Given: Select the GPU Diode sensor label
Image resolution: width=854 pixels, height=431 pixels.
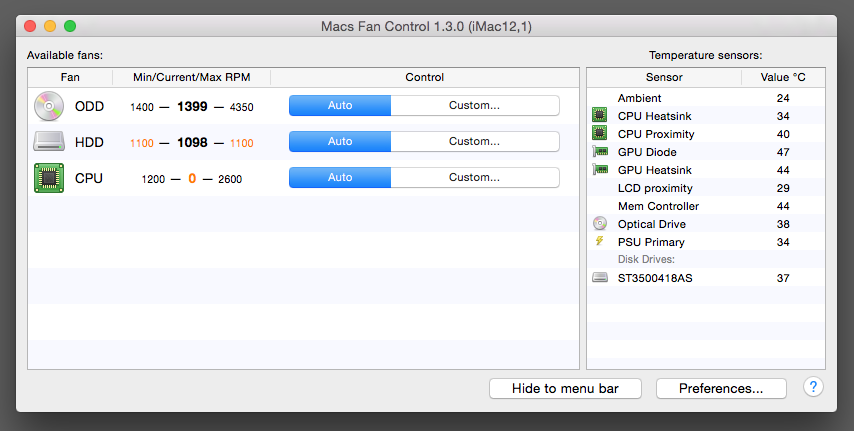Looking at the screenshot, I should (x=647, y=152).
